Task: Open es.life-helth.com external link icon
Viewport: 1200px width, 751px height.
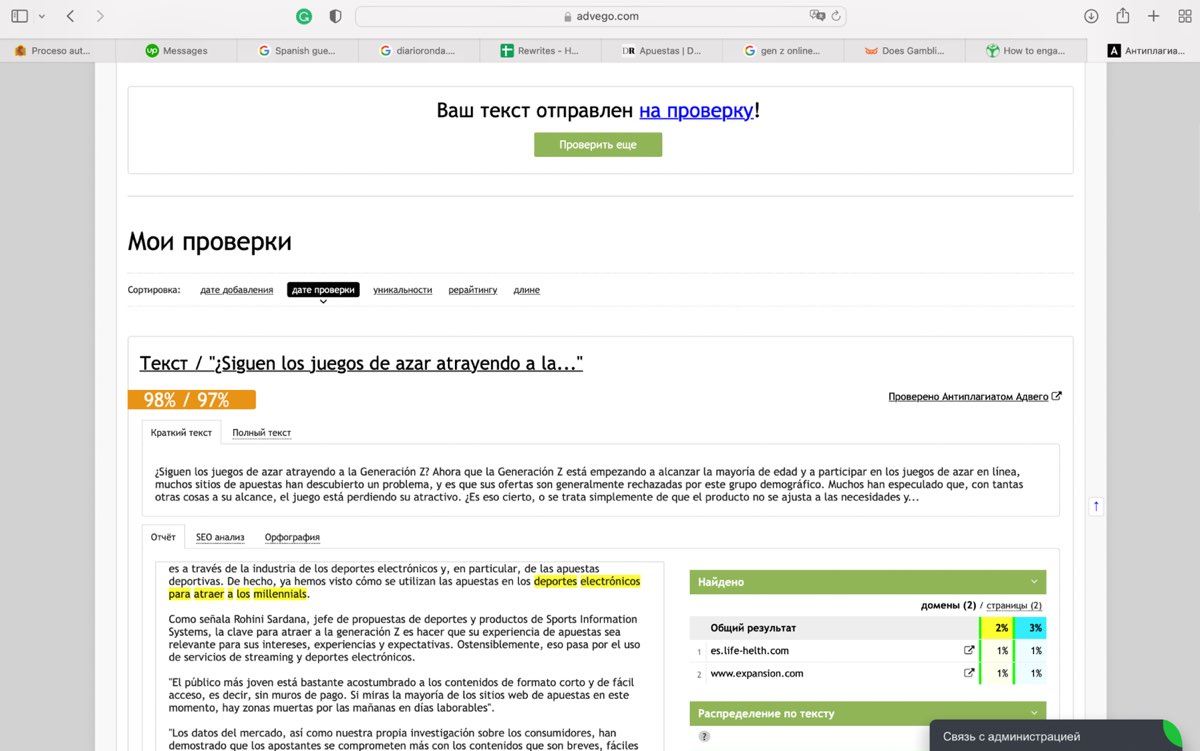Action: pos(968,651)
